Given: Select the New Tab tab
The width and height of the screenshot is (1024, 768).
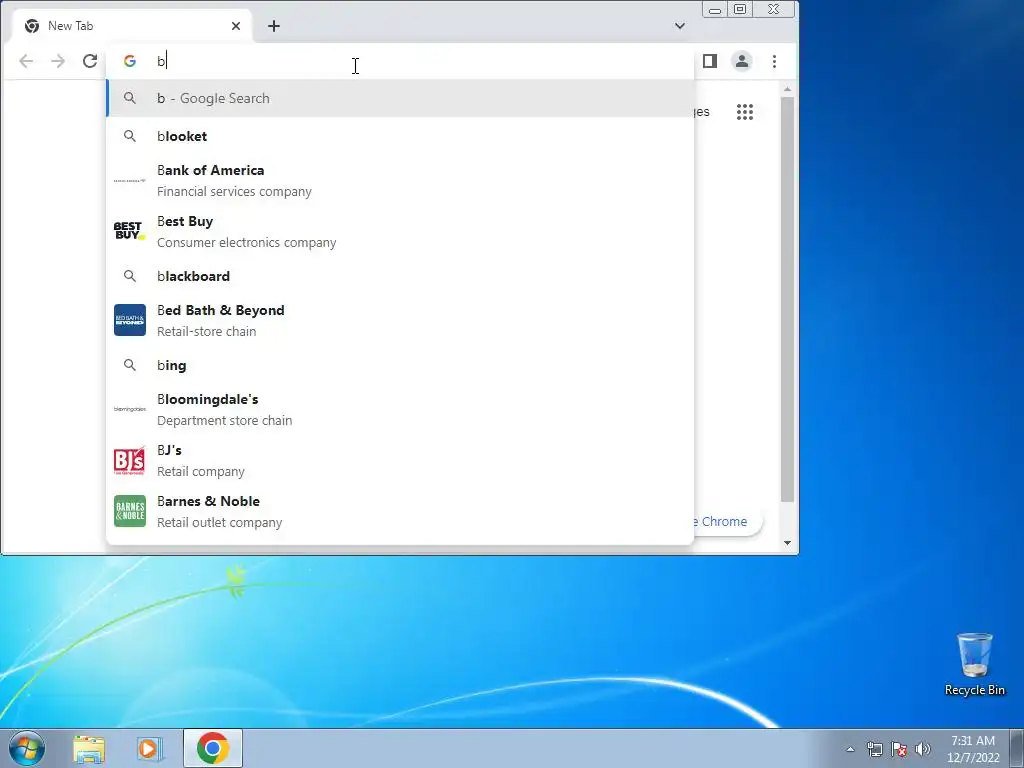Looking at the screenshot, I should 133,26.
